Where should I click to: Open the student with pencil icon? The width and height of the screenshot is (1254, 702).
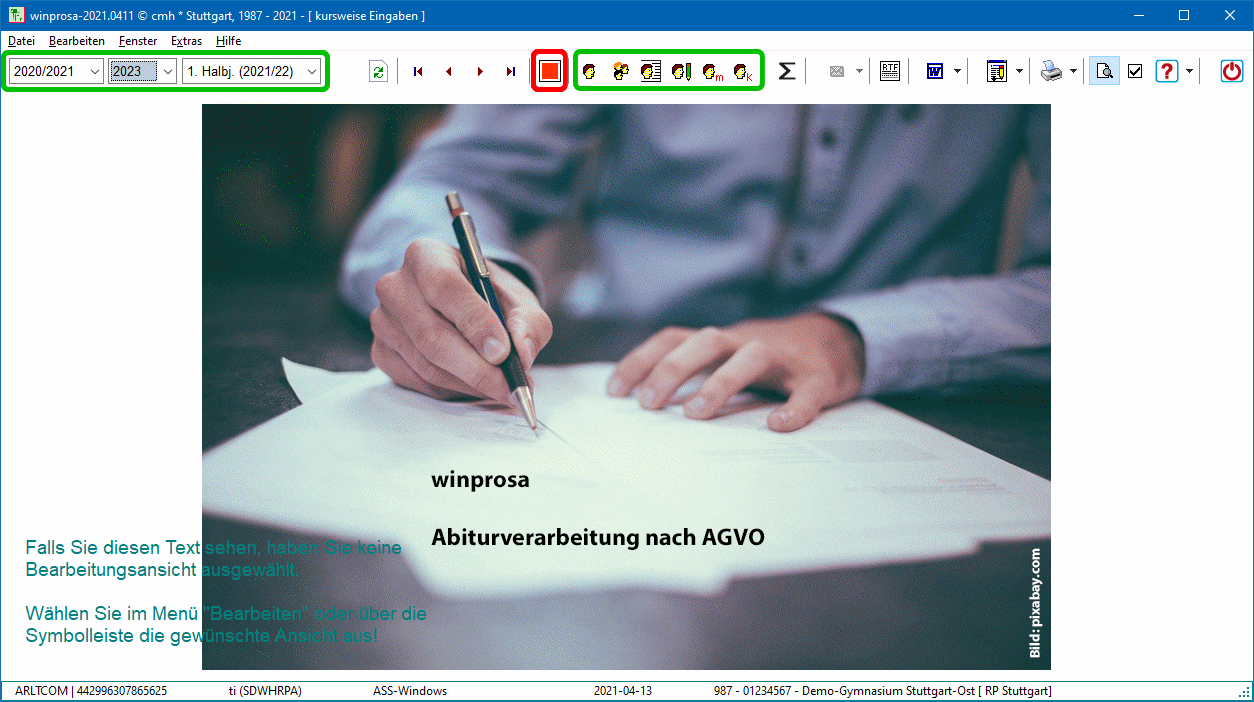pyautogui.click(x=681, y=71)
